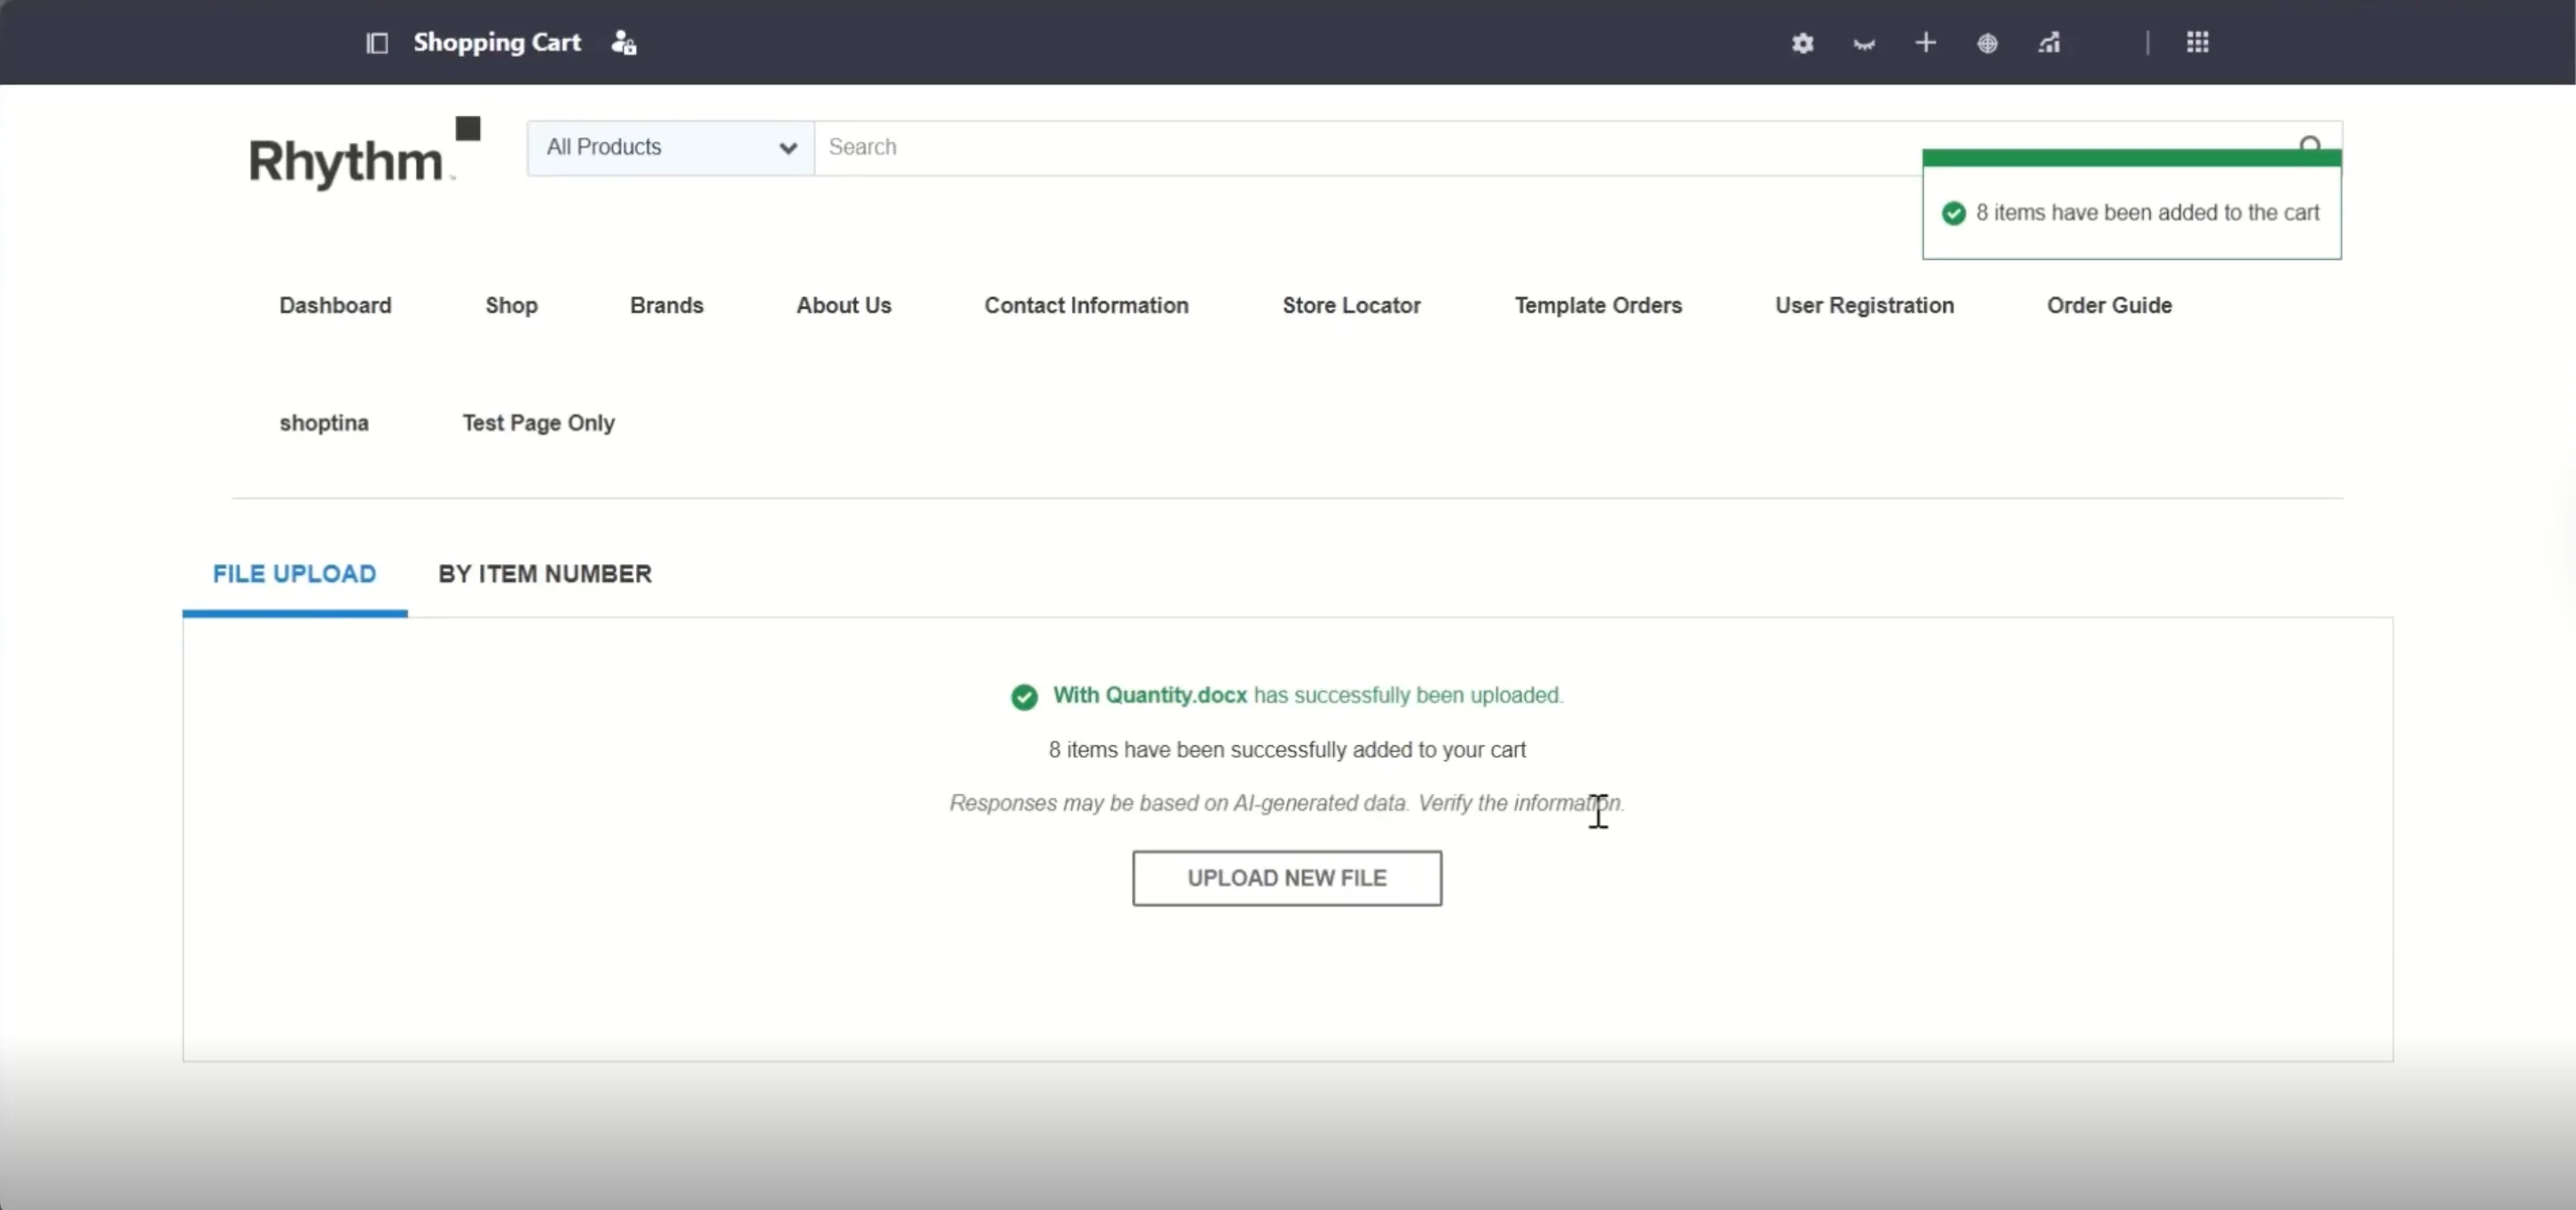This screenshot has height=1210, width=2576.
Task: Click the user permissions icon beside Shopping Cart
Action: 622,42
